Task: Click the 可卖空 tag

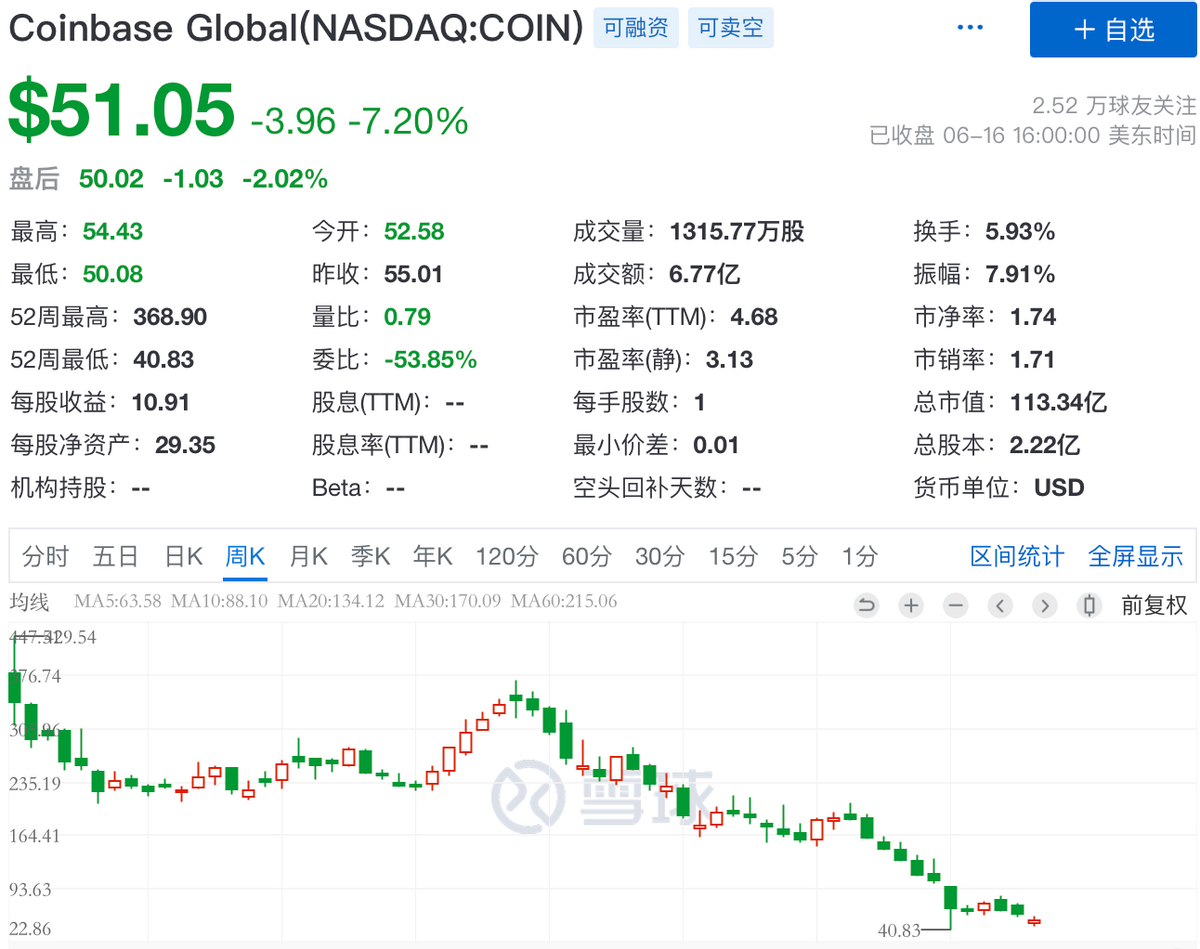Action: [730, 28]
